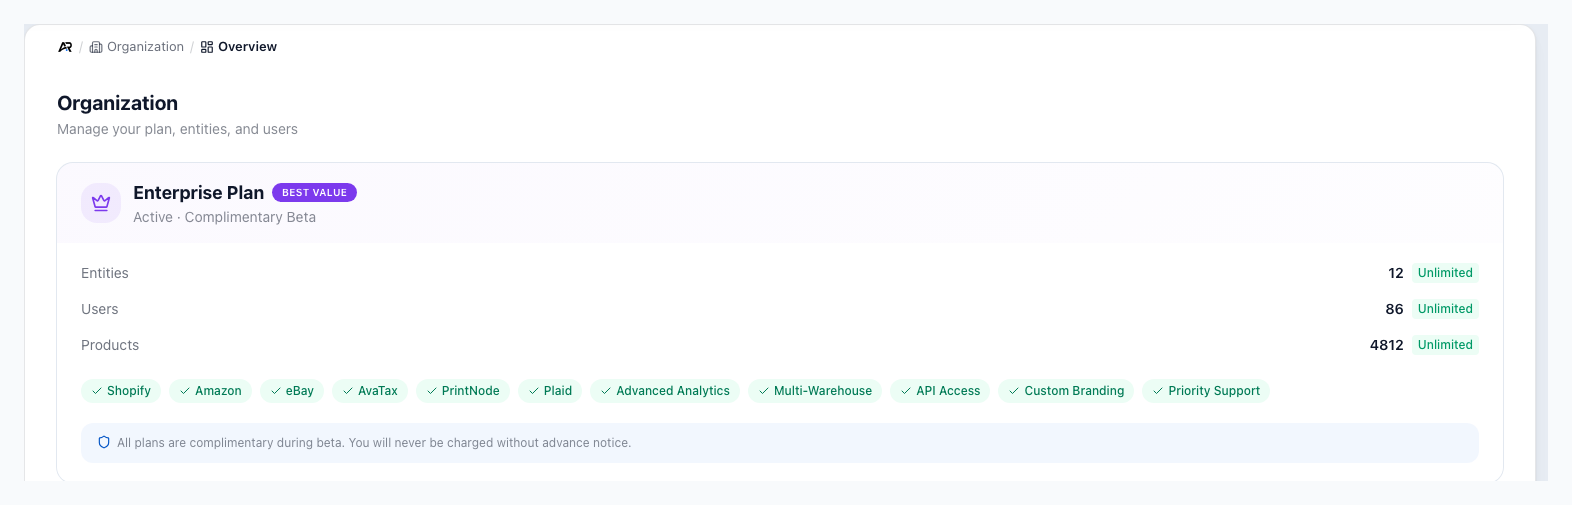
Task: Click the Priority Support feature chip
Action: coord(1206,391)
